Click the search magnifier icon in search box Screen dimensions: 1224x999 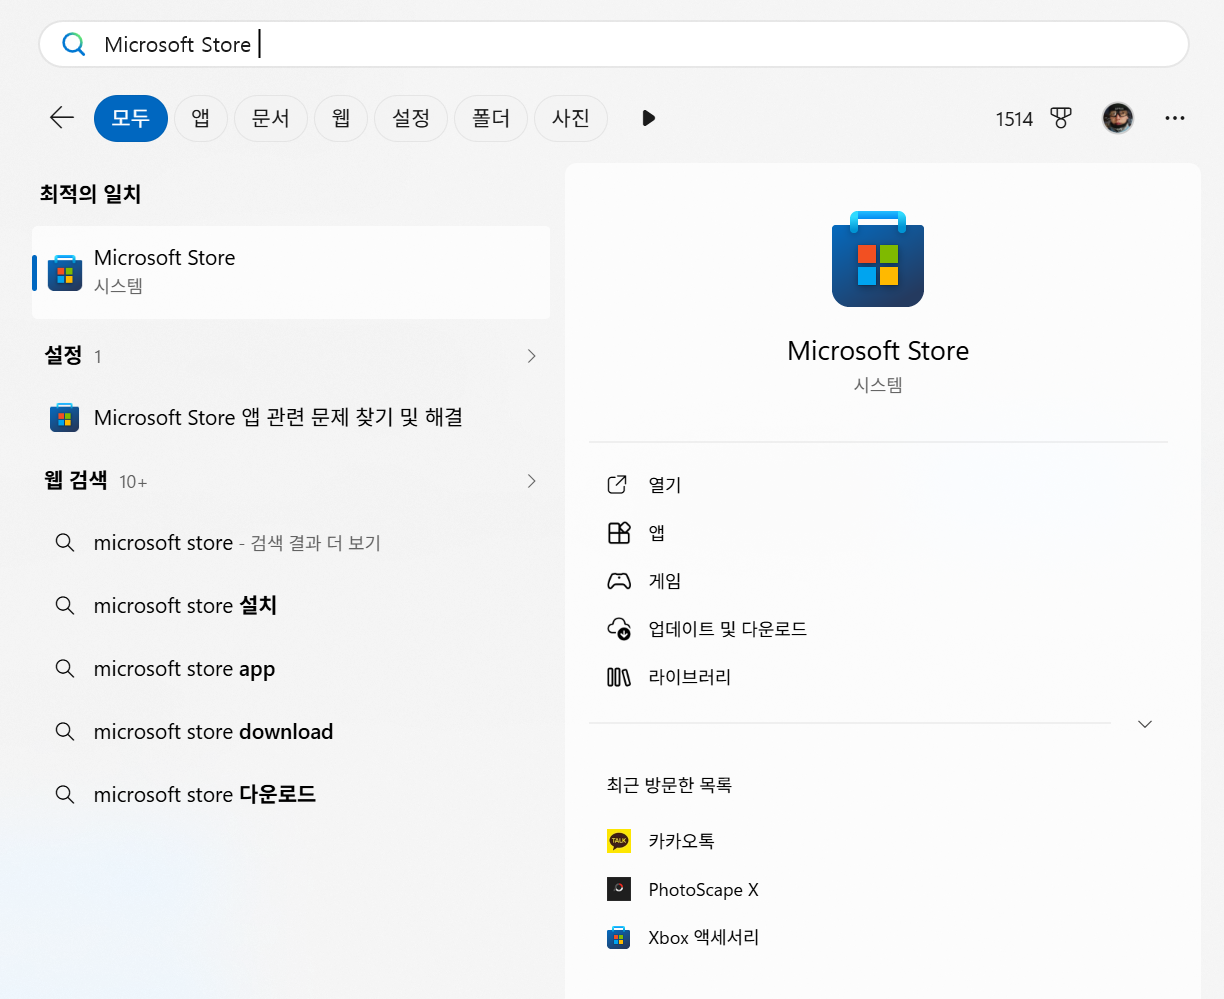point(73,44)
